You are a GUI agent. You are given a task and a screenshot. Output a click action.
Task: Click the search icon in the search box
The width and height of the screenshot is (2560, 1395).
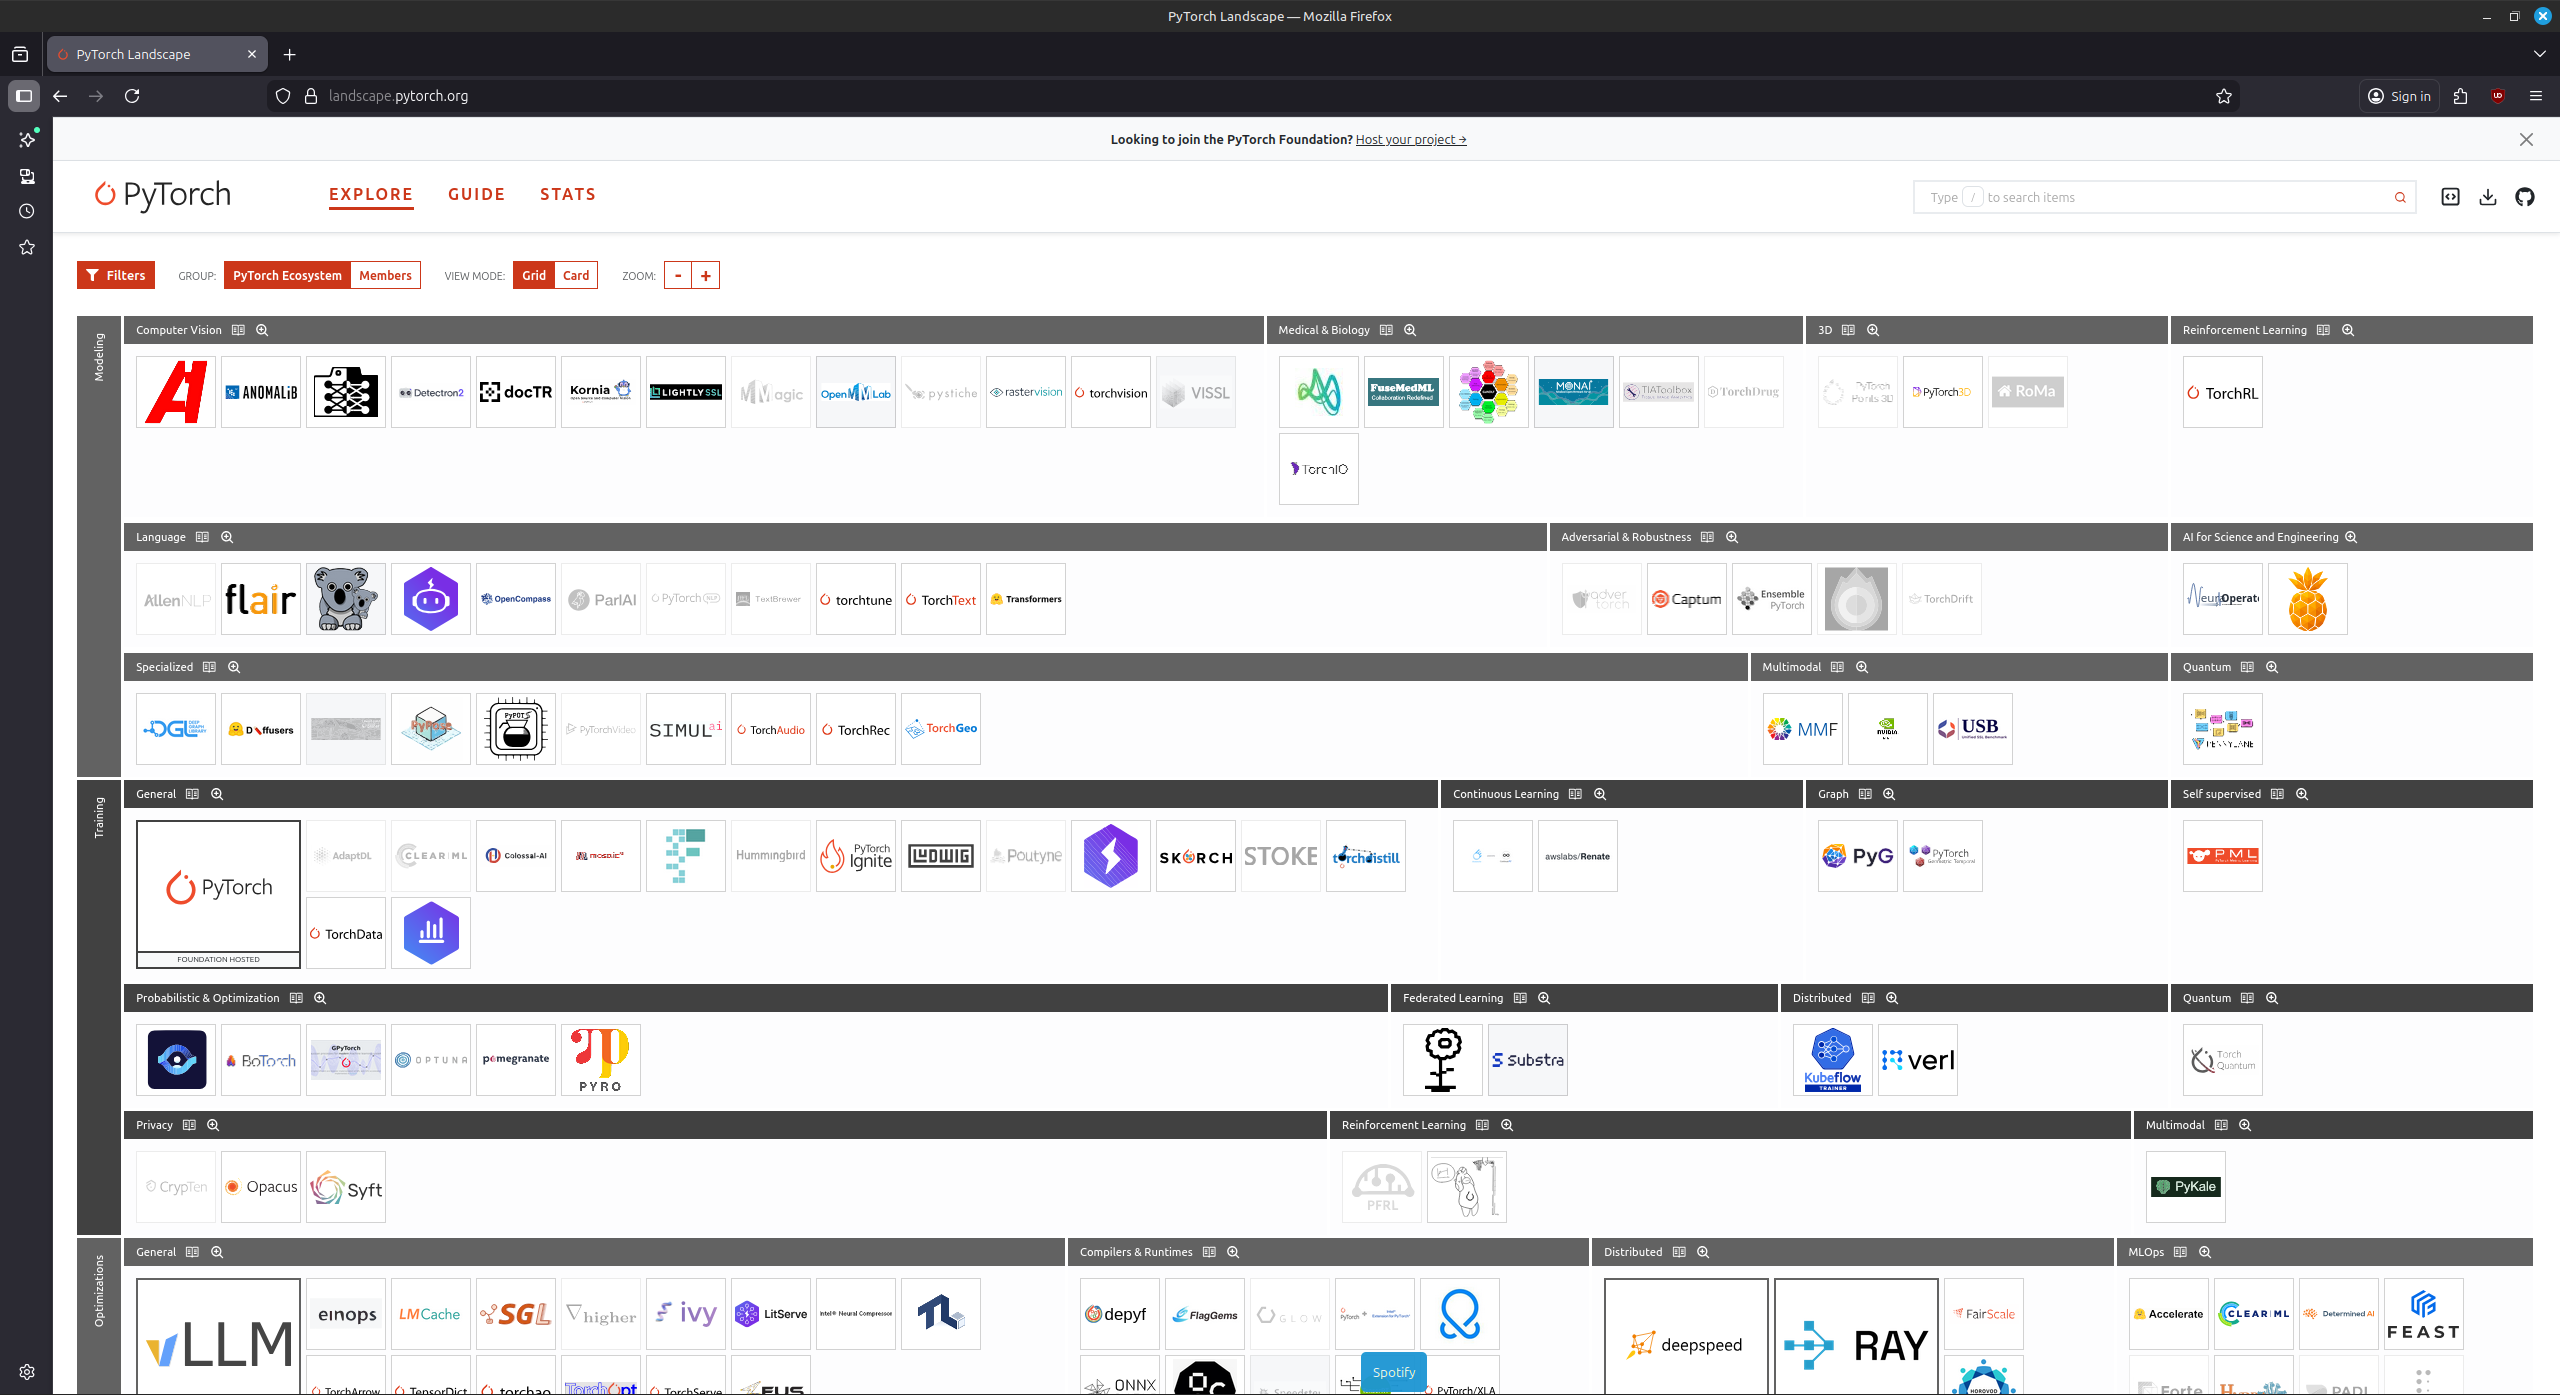point(2400,198)
